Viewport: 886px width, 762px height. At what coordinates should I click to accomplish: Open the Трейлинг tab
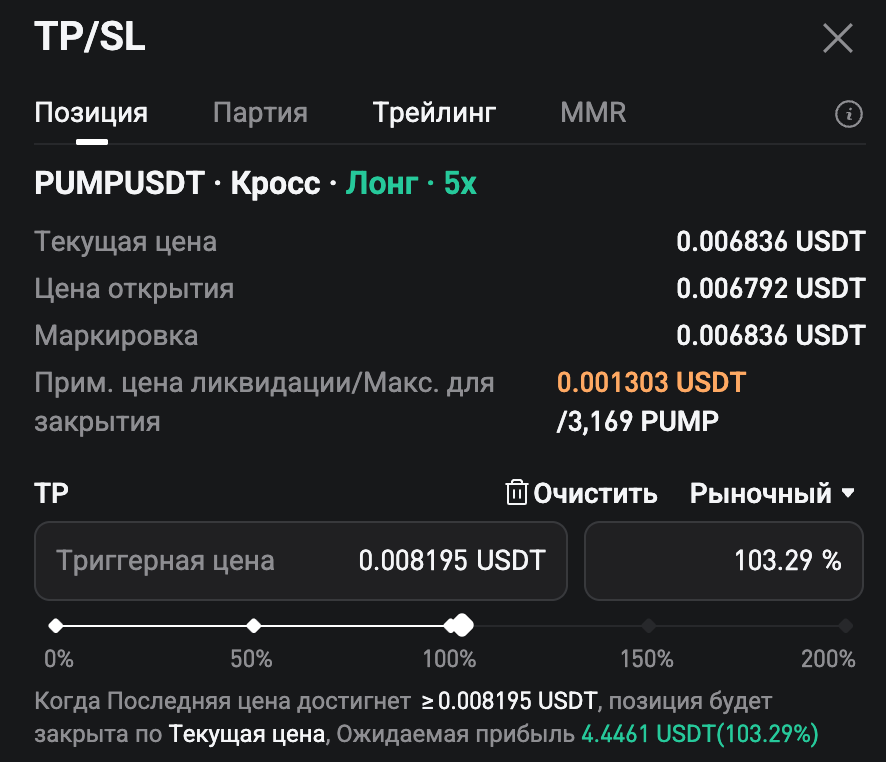click(x=434, y=113)
